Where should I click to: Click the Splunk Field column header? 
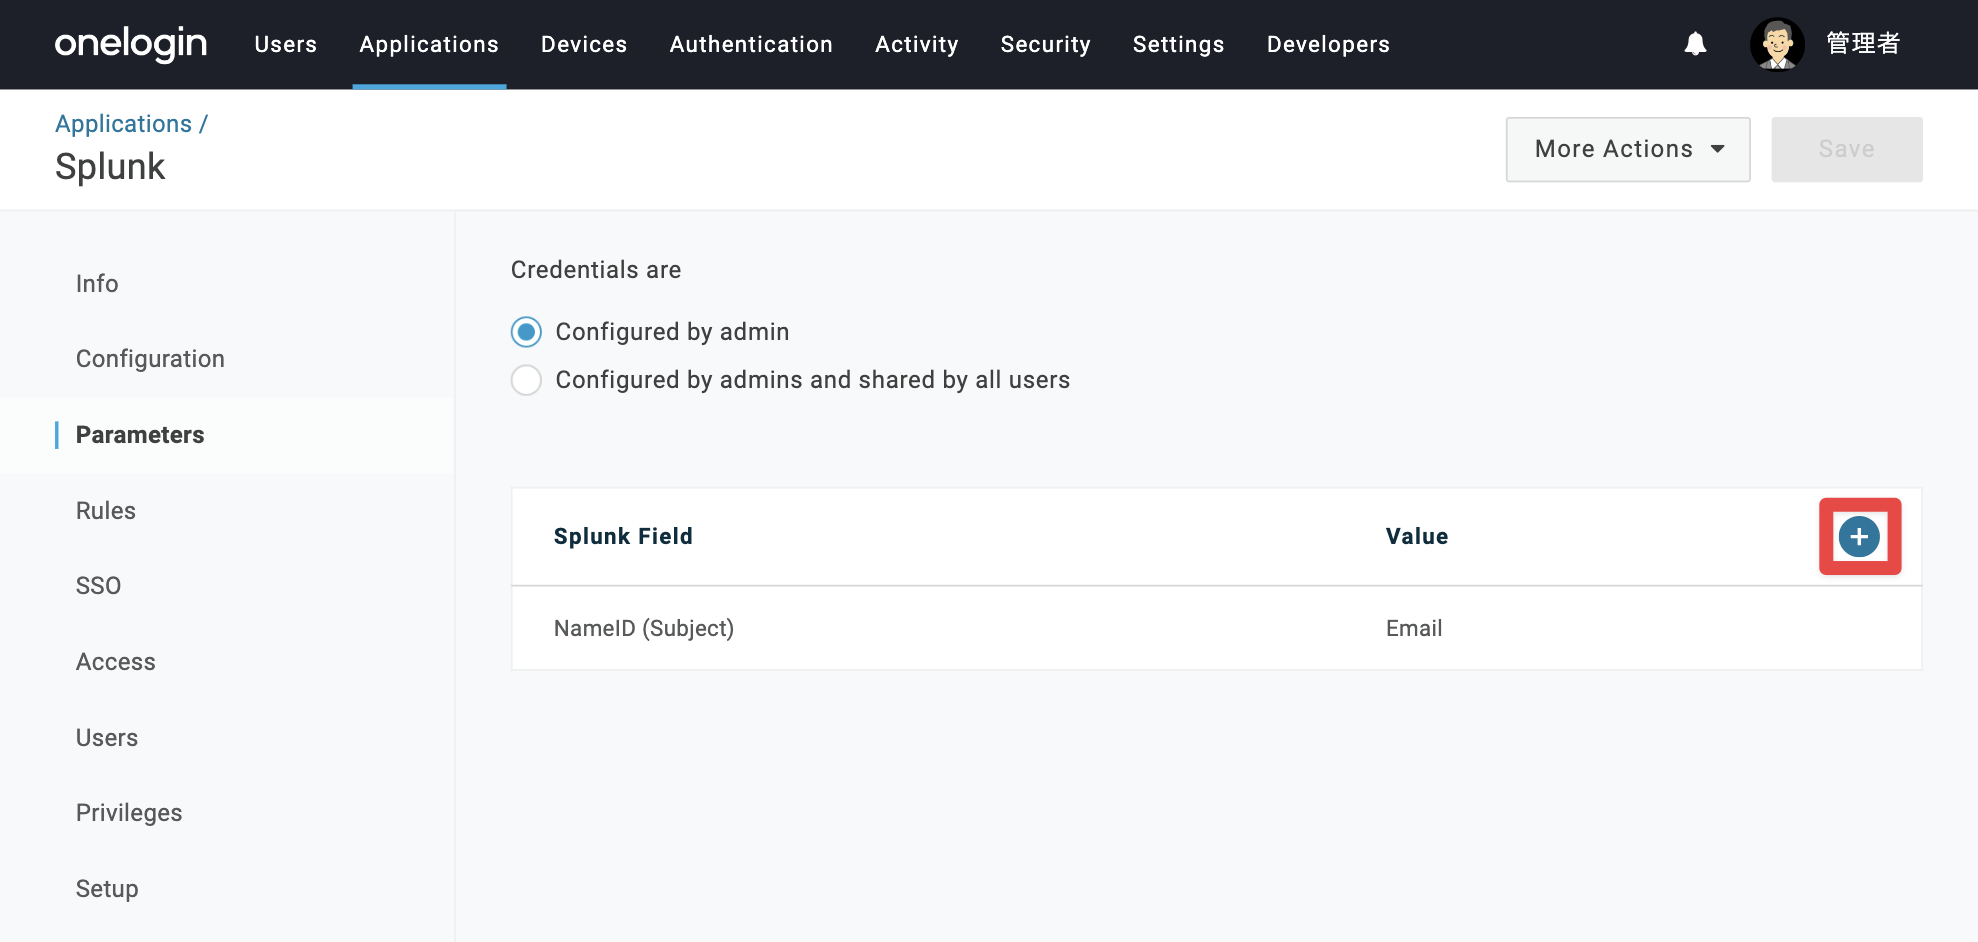pyautogui.click(x=623, y=536)
